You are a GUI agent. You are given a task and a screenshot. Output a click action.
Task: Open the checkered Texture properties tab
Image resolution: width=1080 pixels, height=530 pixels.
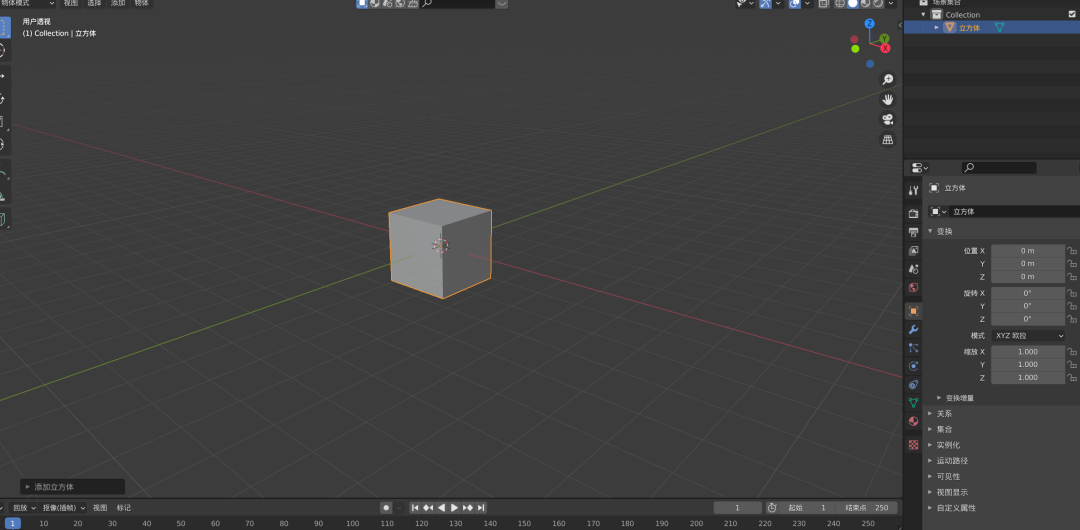(x=913, y=445)
